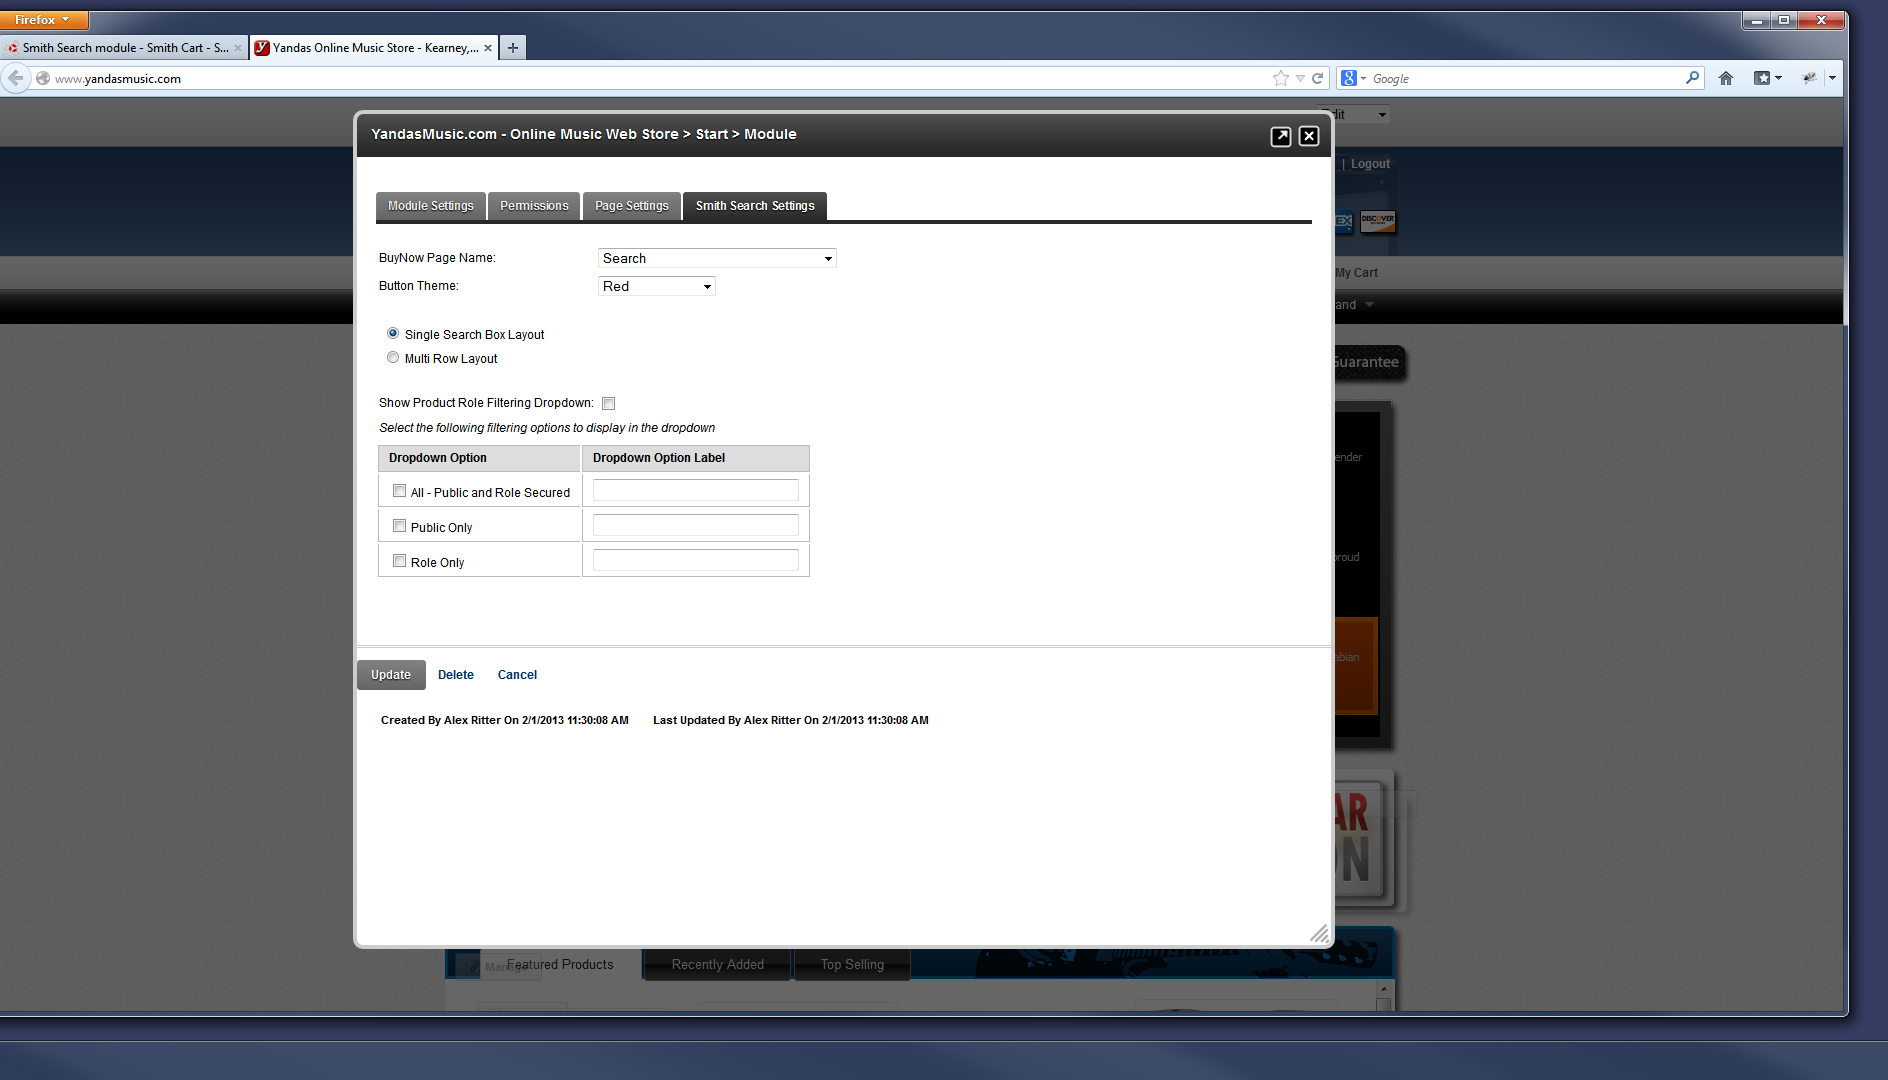The image size is (1888, 1080).
Task: Reload the page with the refresh icon
Action: click(x=1317, y=78)
